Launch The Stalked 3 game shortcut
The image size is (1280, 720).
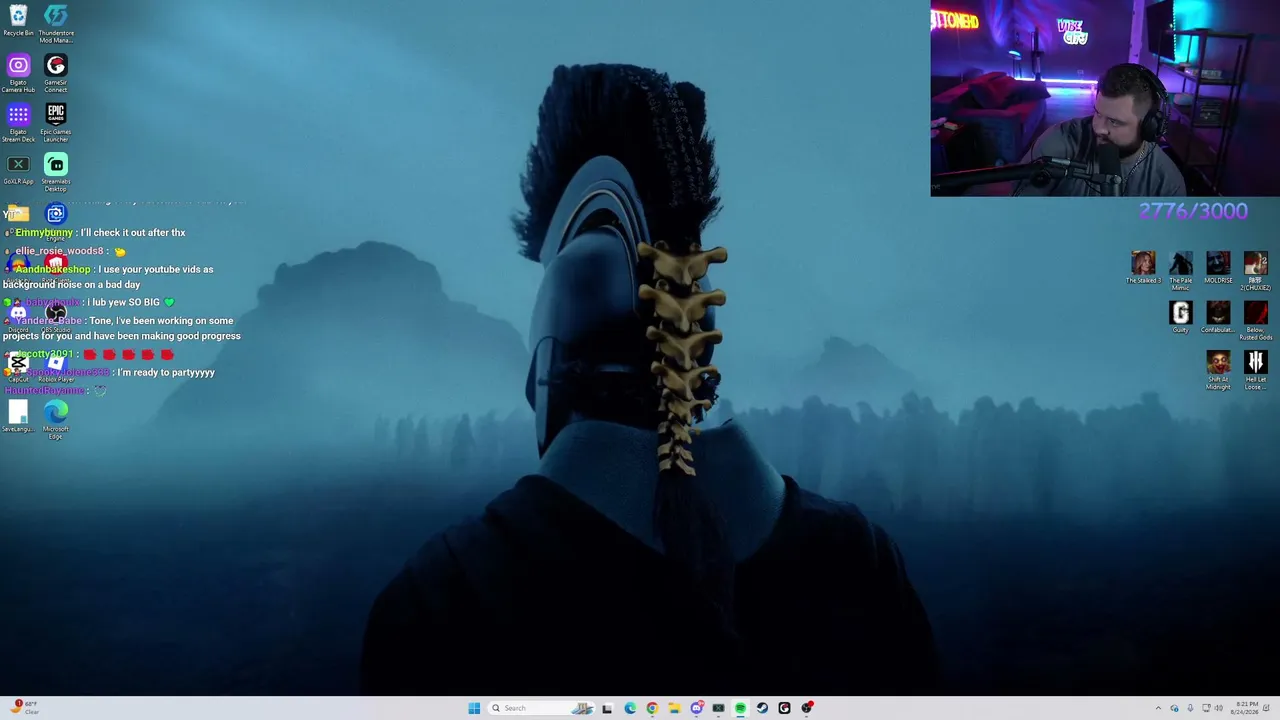[x=1143, y=268]
